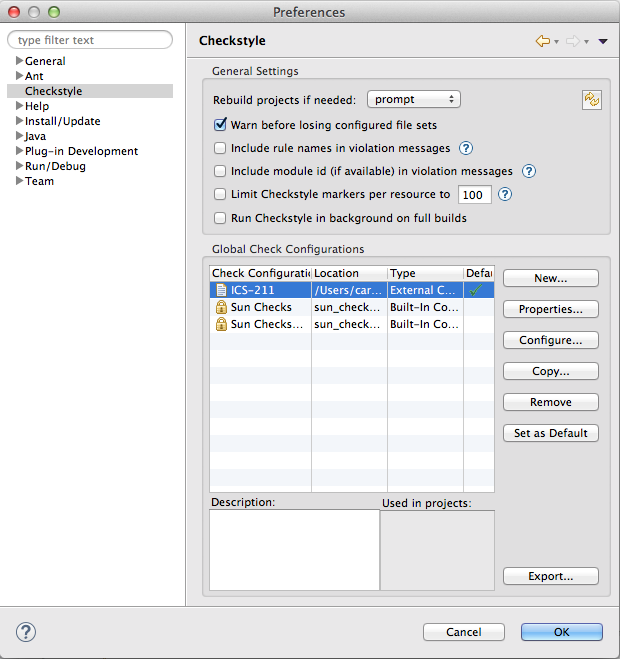The image size is (620, 659).
Task: Click help icon beside markers limit field
Action: point(505,194)
